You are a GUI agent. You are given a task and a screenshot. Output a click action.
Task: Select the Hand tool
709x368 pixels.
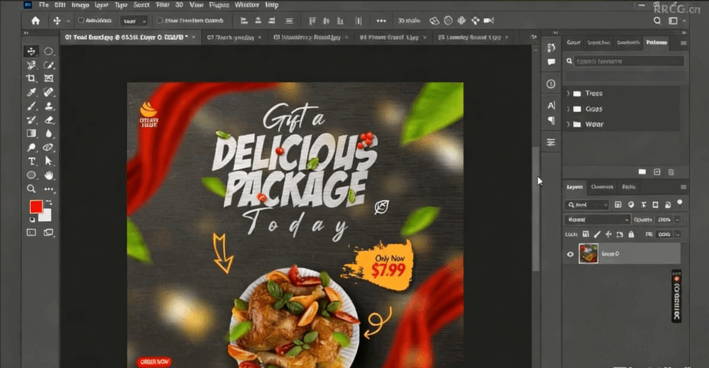[x=48, y=175]
